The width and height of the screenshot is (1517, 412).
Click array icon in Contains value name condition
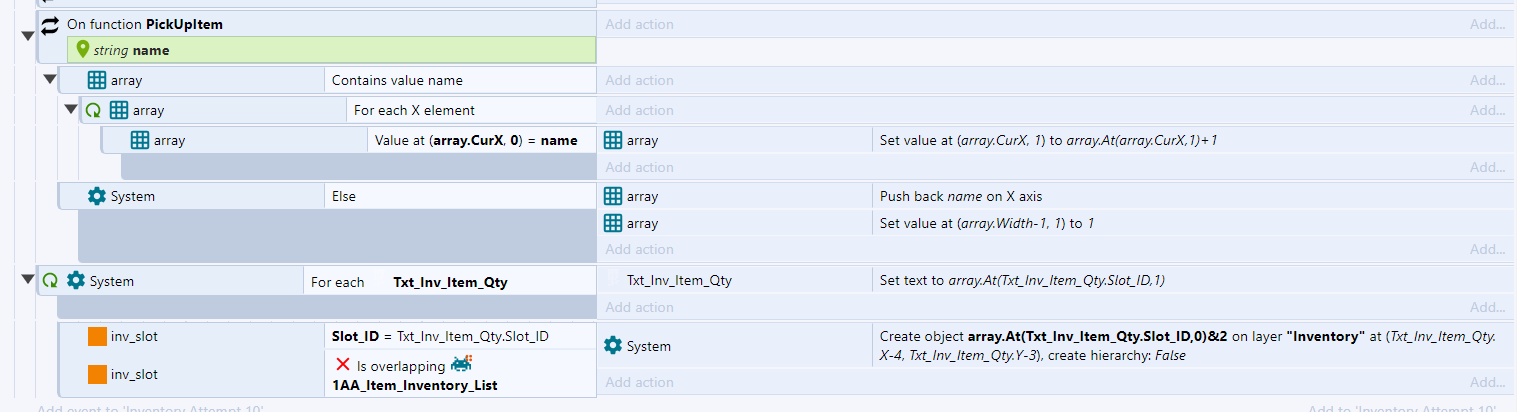(97, 80)
